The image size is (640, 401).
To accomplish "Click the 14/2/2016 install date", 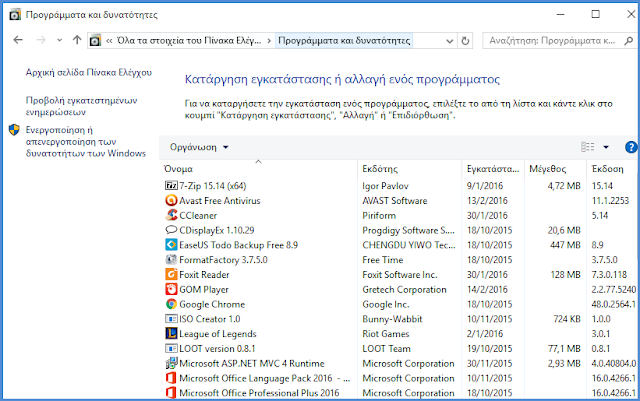I will (487, 289).
